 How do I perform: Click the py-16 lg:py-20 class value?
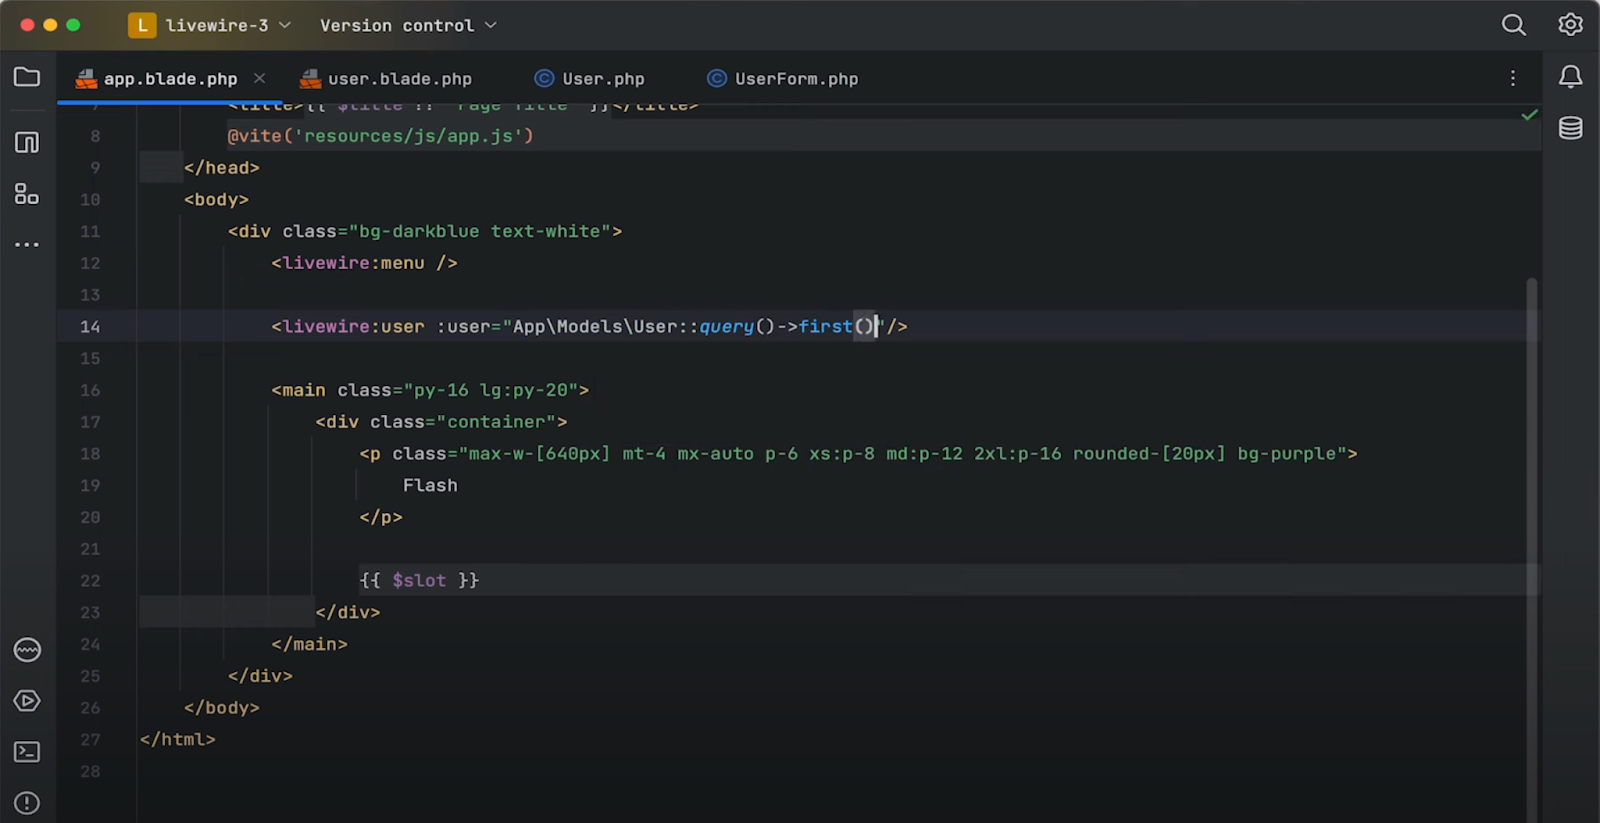(490, 390)
